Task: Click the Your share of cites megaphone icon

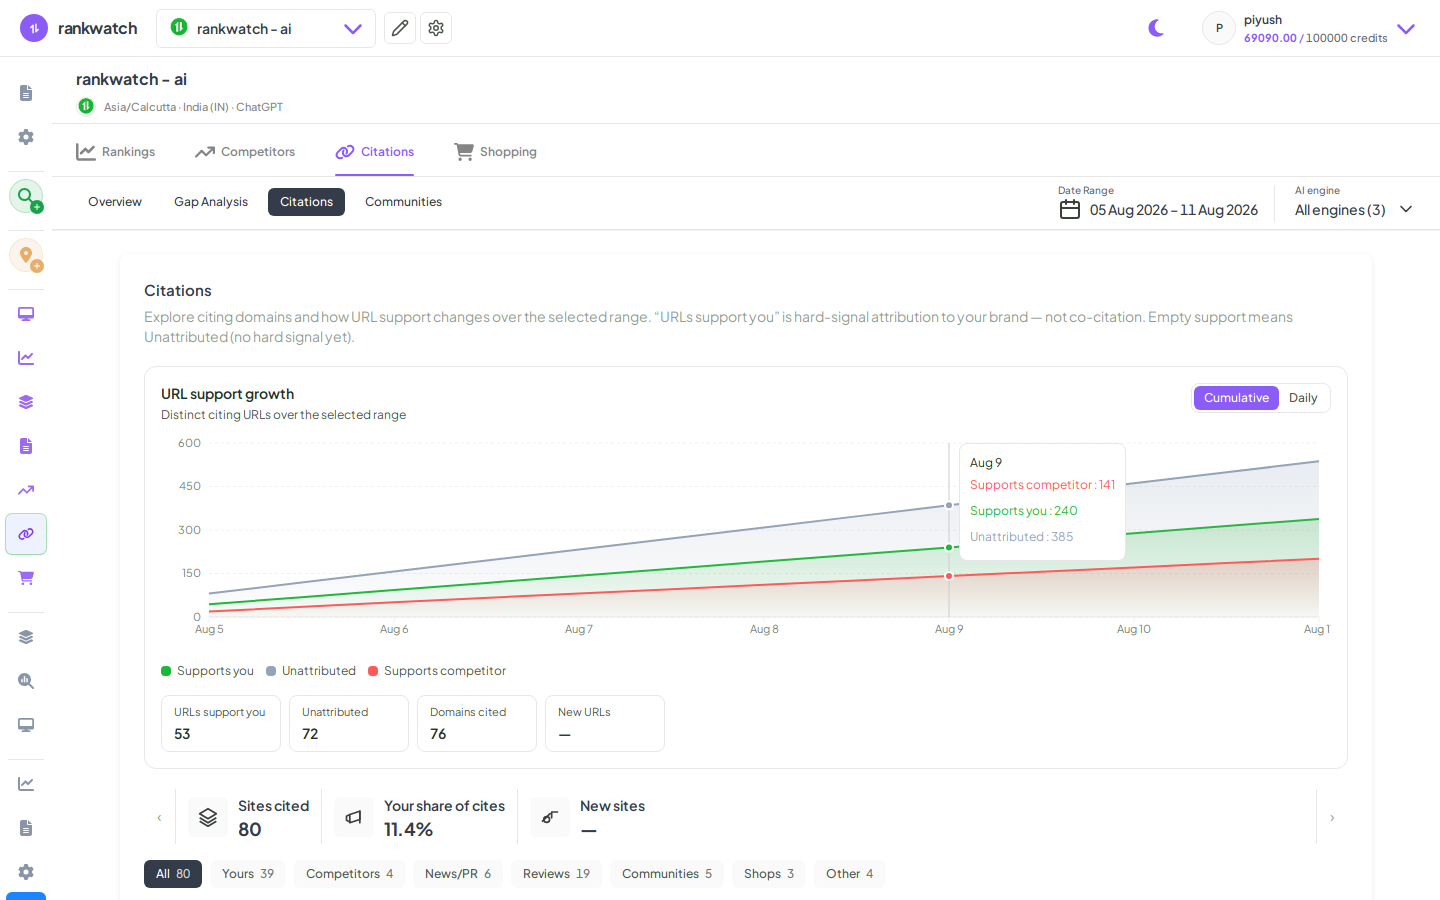Action: click(353, 817)
